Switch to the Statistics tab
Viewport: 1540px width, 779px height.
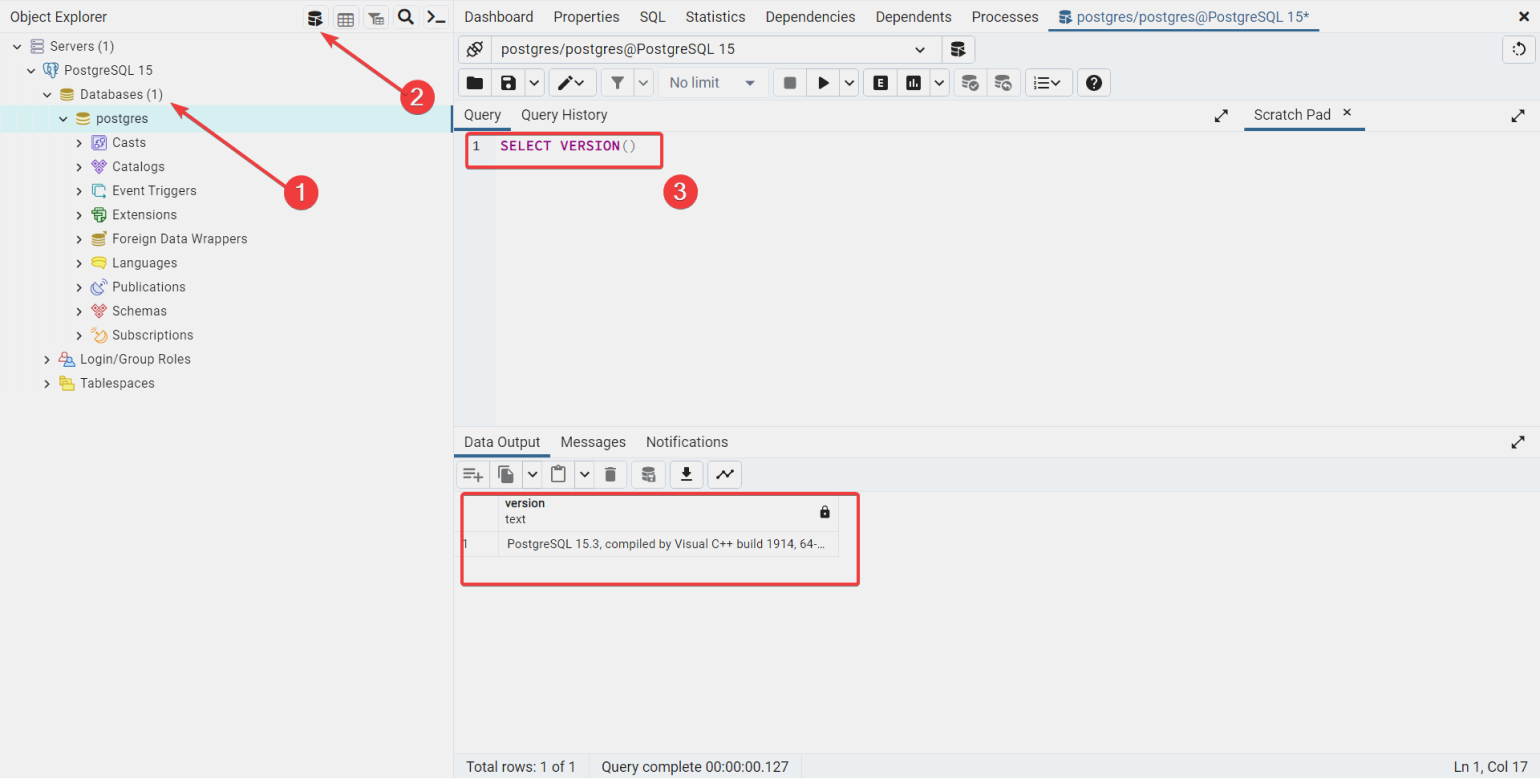tap(715, 17)
